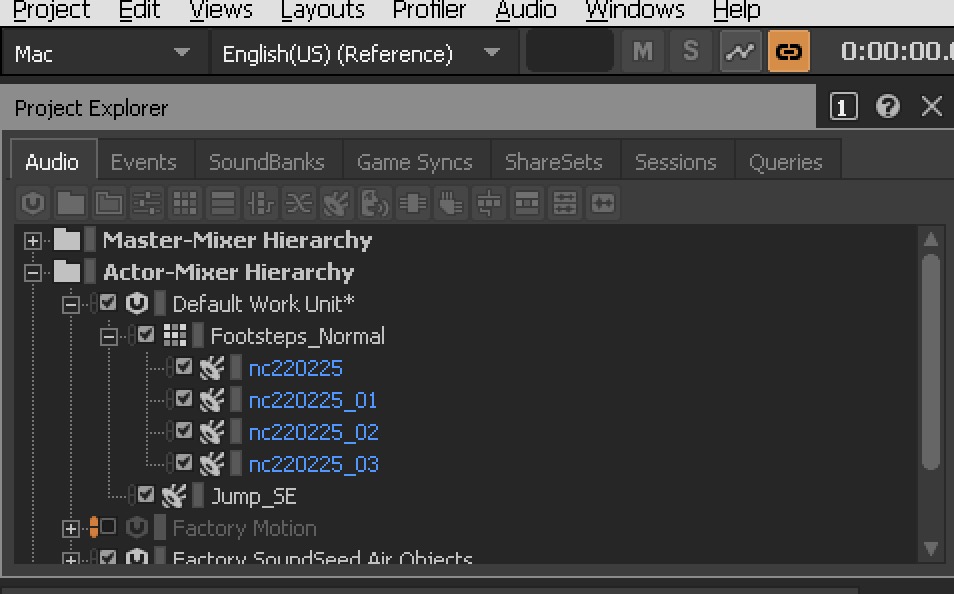Click the Actor-Mixer sliders toolbar icon

147,203
